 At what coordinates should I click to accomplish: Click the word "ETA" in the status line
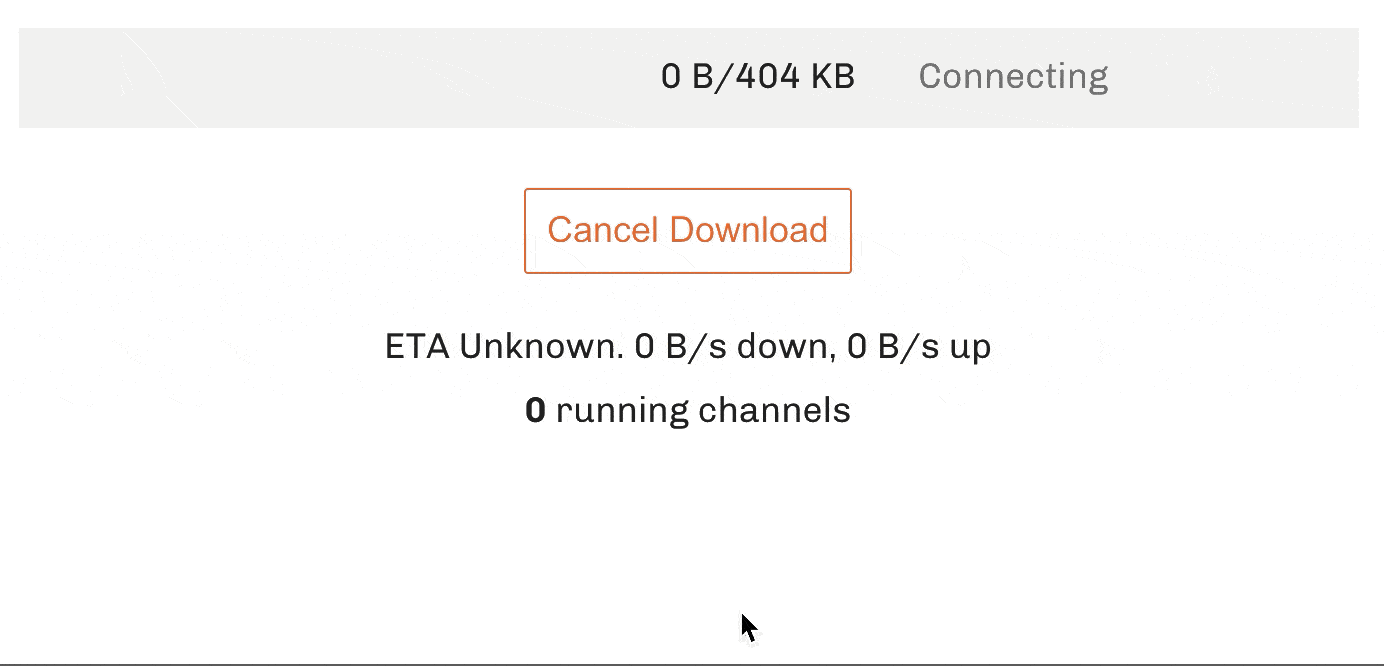coord(418,347)
